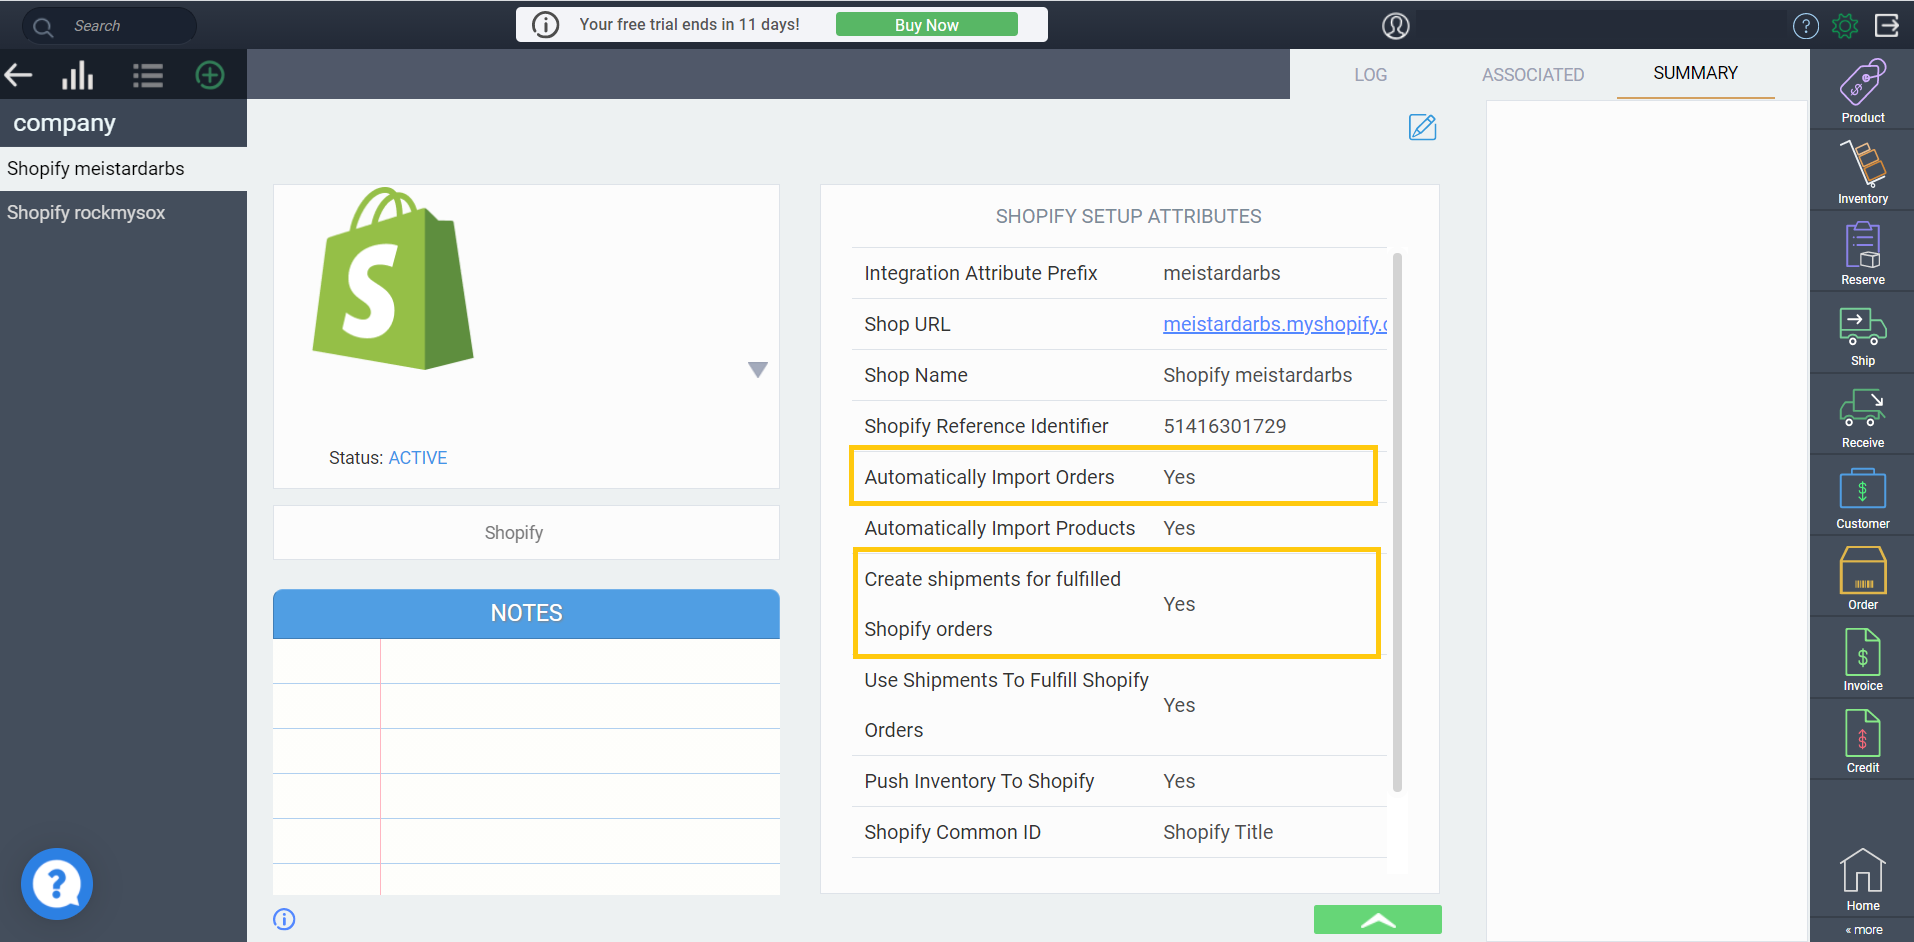Viewport: 1914px width, 942px height.
Task: Click the info icon below notes
Action: (284, 919)
